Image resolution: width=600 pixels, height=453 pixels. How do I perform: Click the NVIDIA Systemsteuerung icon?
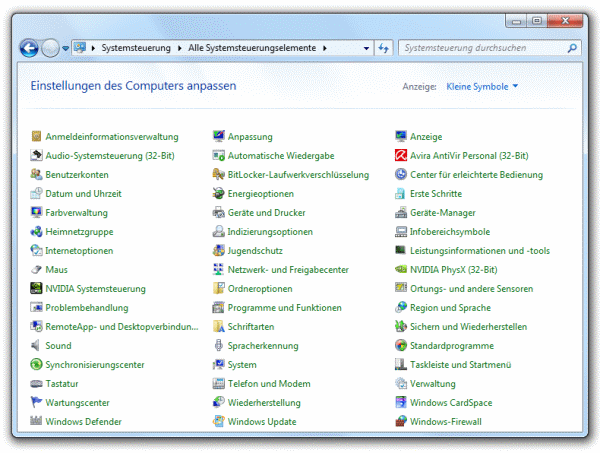37,289
